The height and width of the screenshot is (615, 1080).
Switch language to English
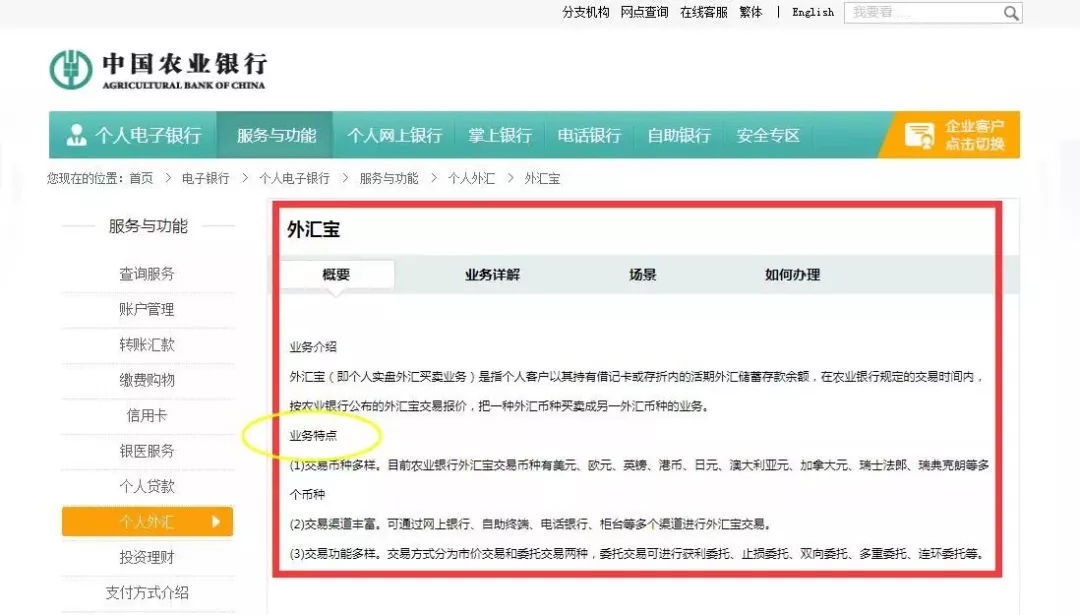pos(812,12)
